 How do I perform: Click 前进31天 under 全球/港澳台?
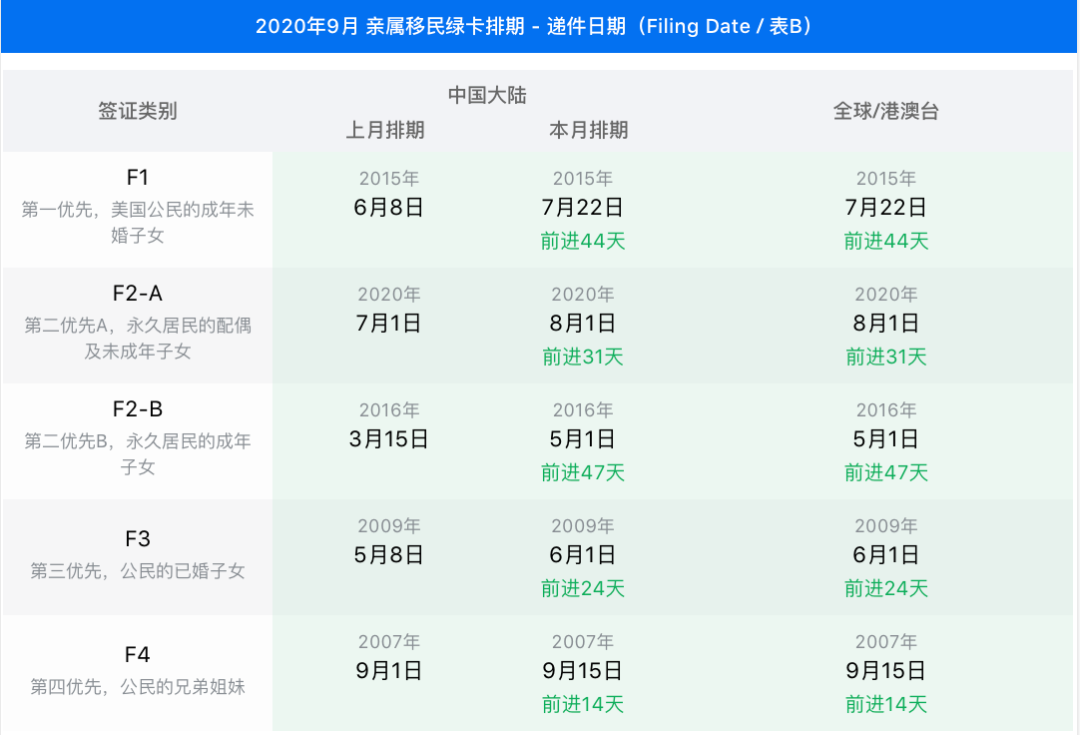886,357
